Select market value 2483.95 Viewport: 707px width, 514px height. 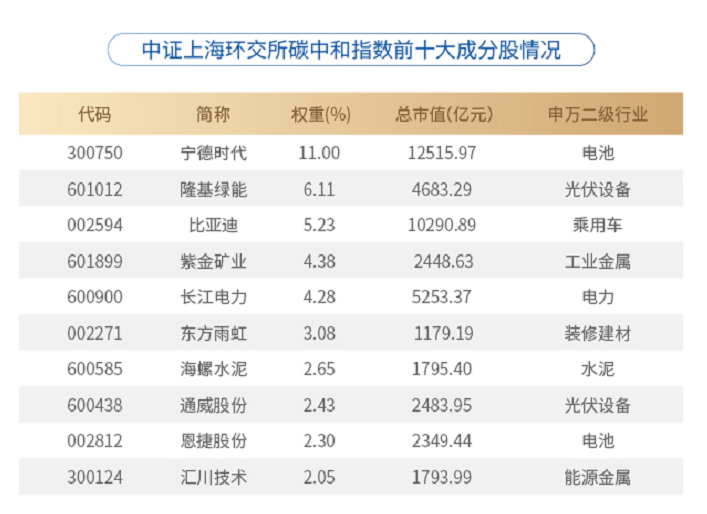(442, 406)
